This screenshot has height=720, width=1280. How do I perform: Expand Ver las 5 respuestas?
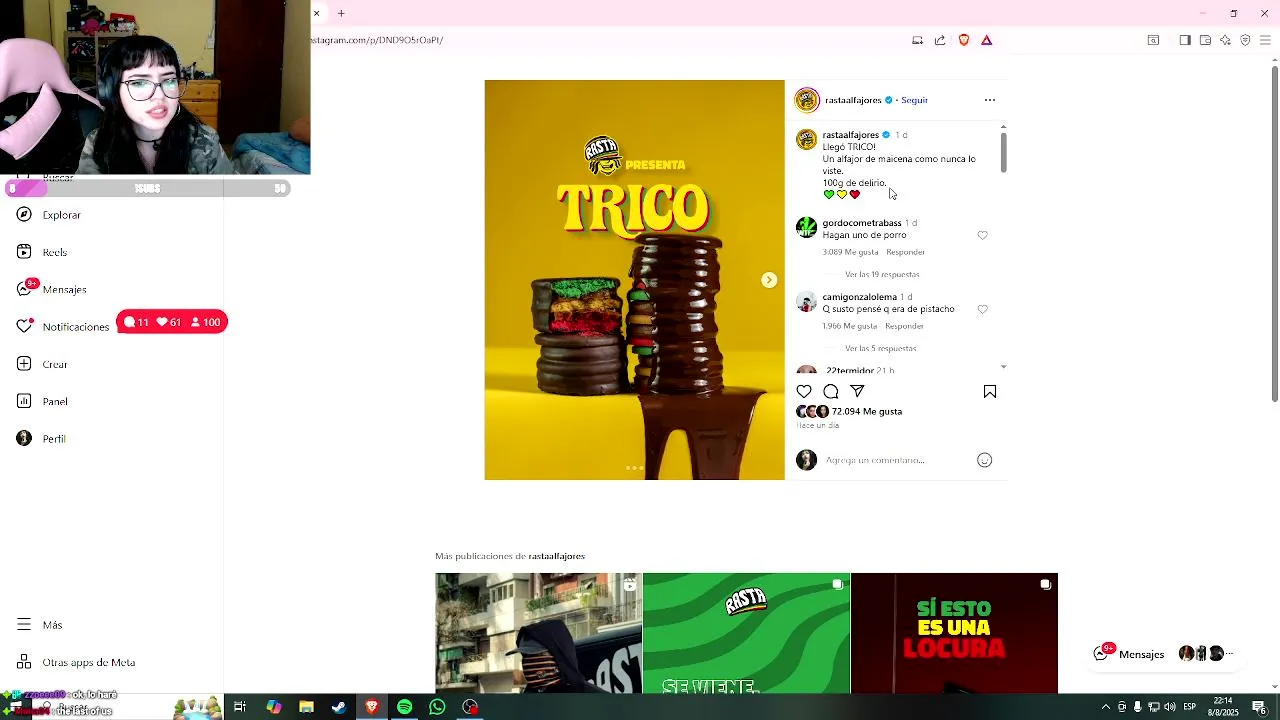(881, 348)
